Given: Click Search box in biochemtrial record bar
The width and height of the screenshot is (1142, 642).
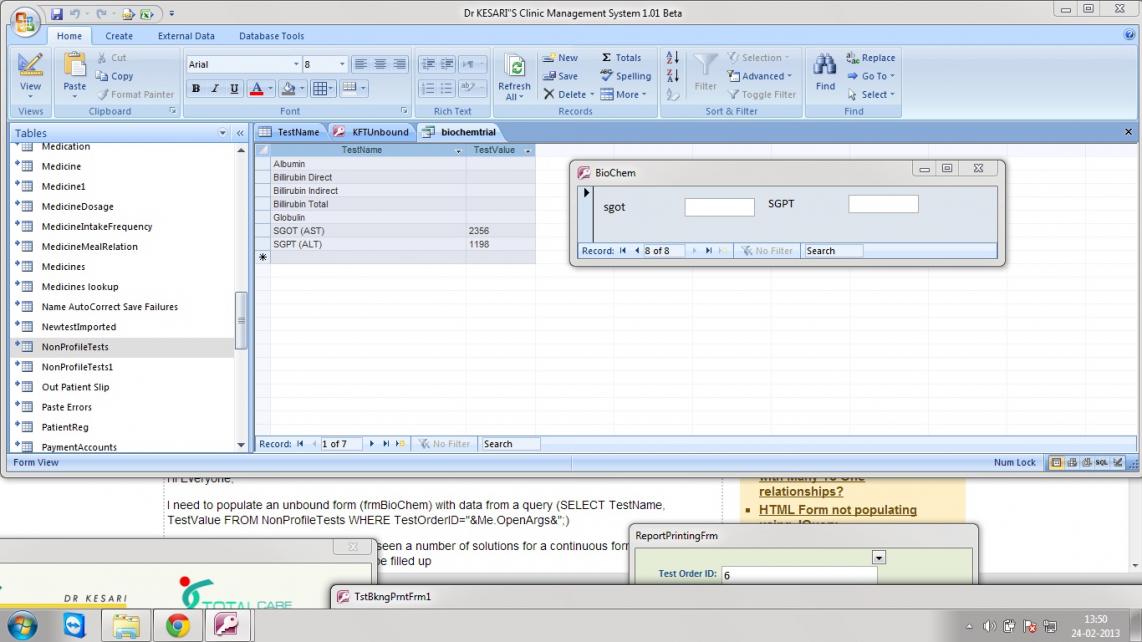Looking at the screenshot, I should point(510,444).
